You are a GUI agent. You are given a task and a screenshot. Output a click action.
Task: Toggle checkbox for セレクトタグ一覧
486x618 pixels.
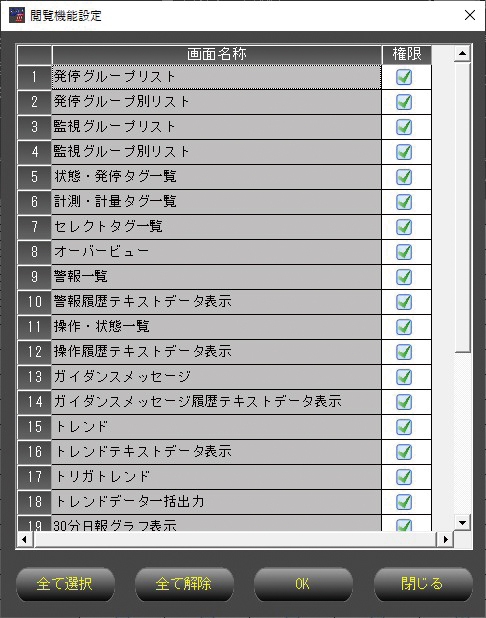[x=404, y=227]
